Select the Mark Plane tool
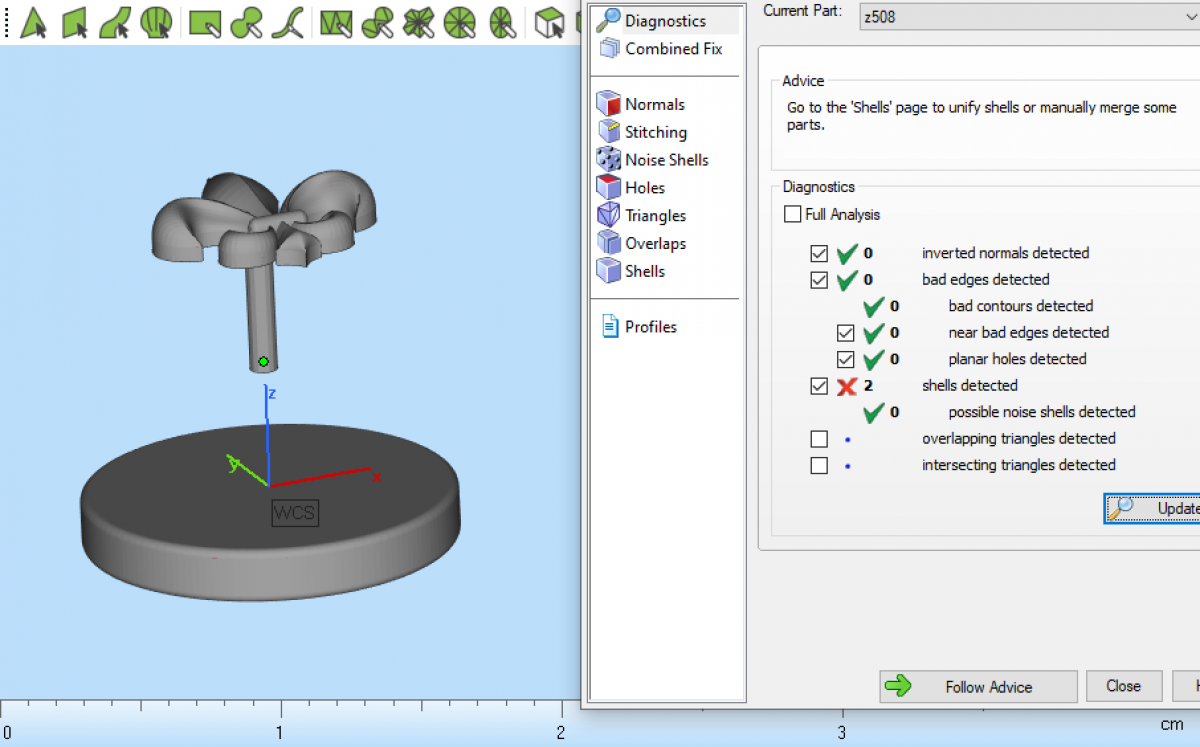The image size is (1200, 747). tap(75, 22)
